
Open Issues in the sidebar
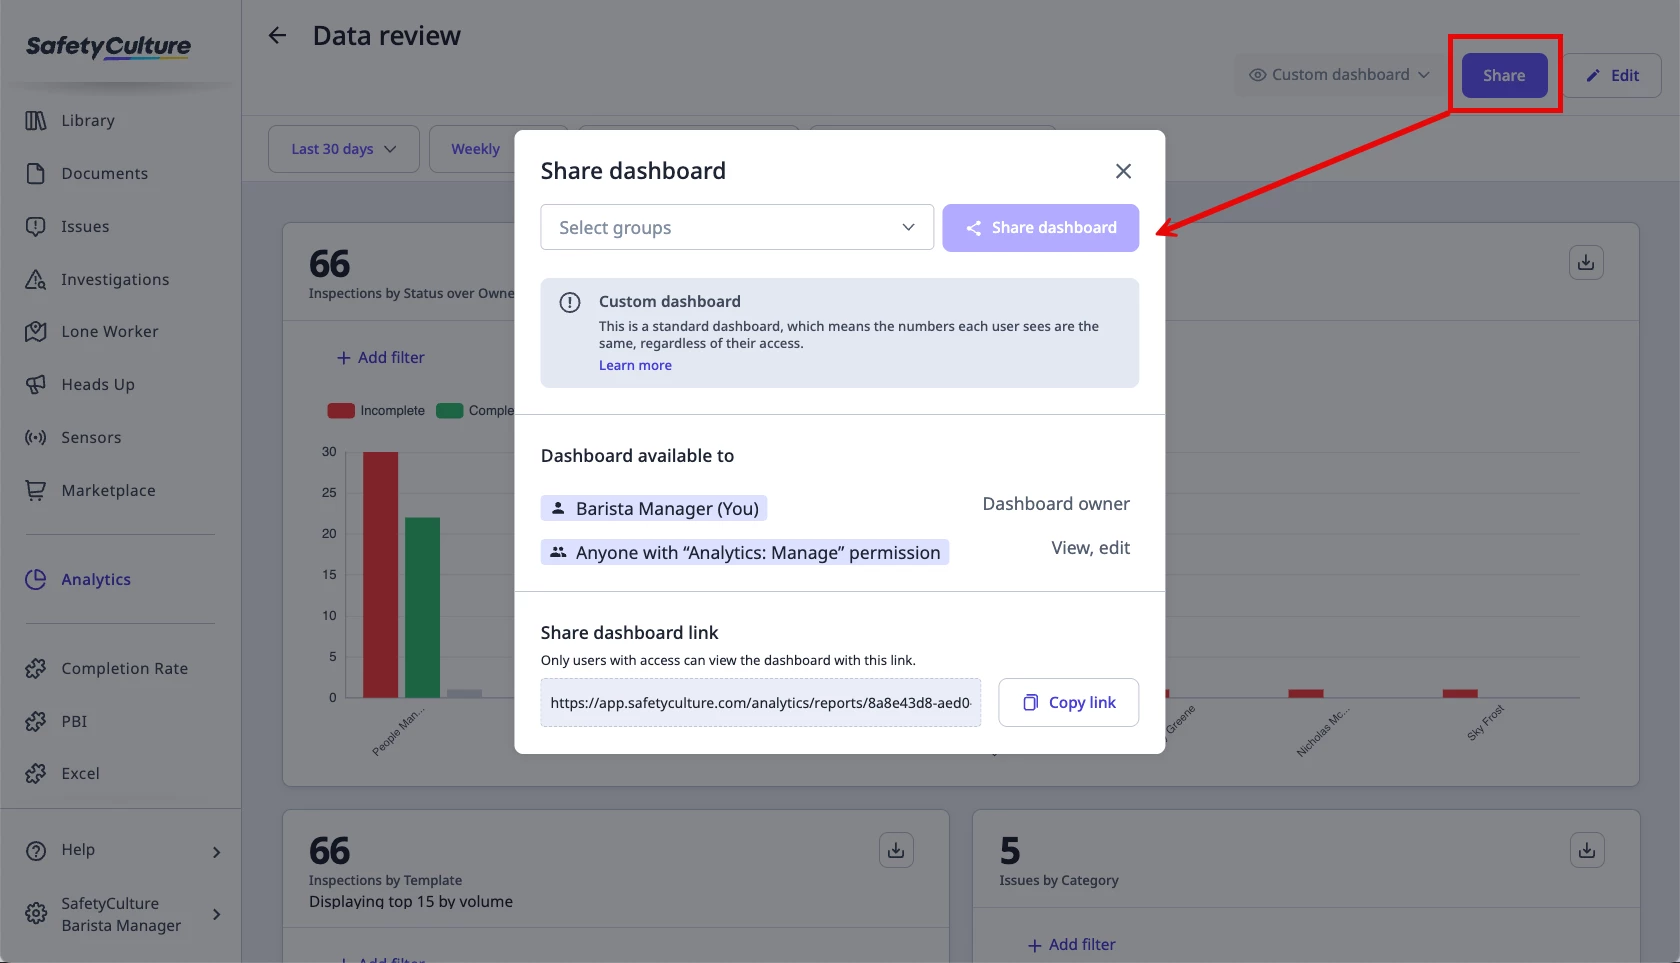(x=85, y=226)
